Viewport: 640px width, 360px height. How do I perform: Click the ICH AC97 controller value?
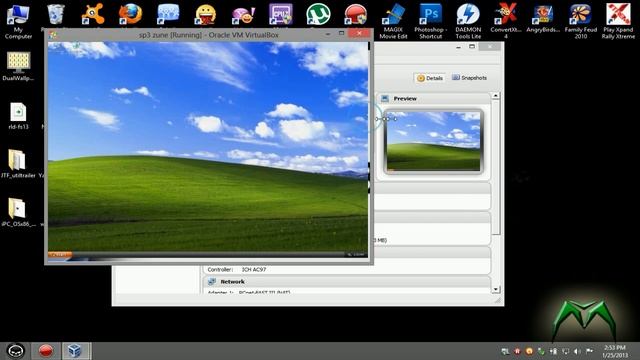[254, 269]
